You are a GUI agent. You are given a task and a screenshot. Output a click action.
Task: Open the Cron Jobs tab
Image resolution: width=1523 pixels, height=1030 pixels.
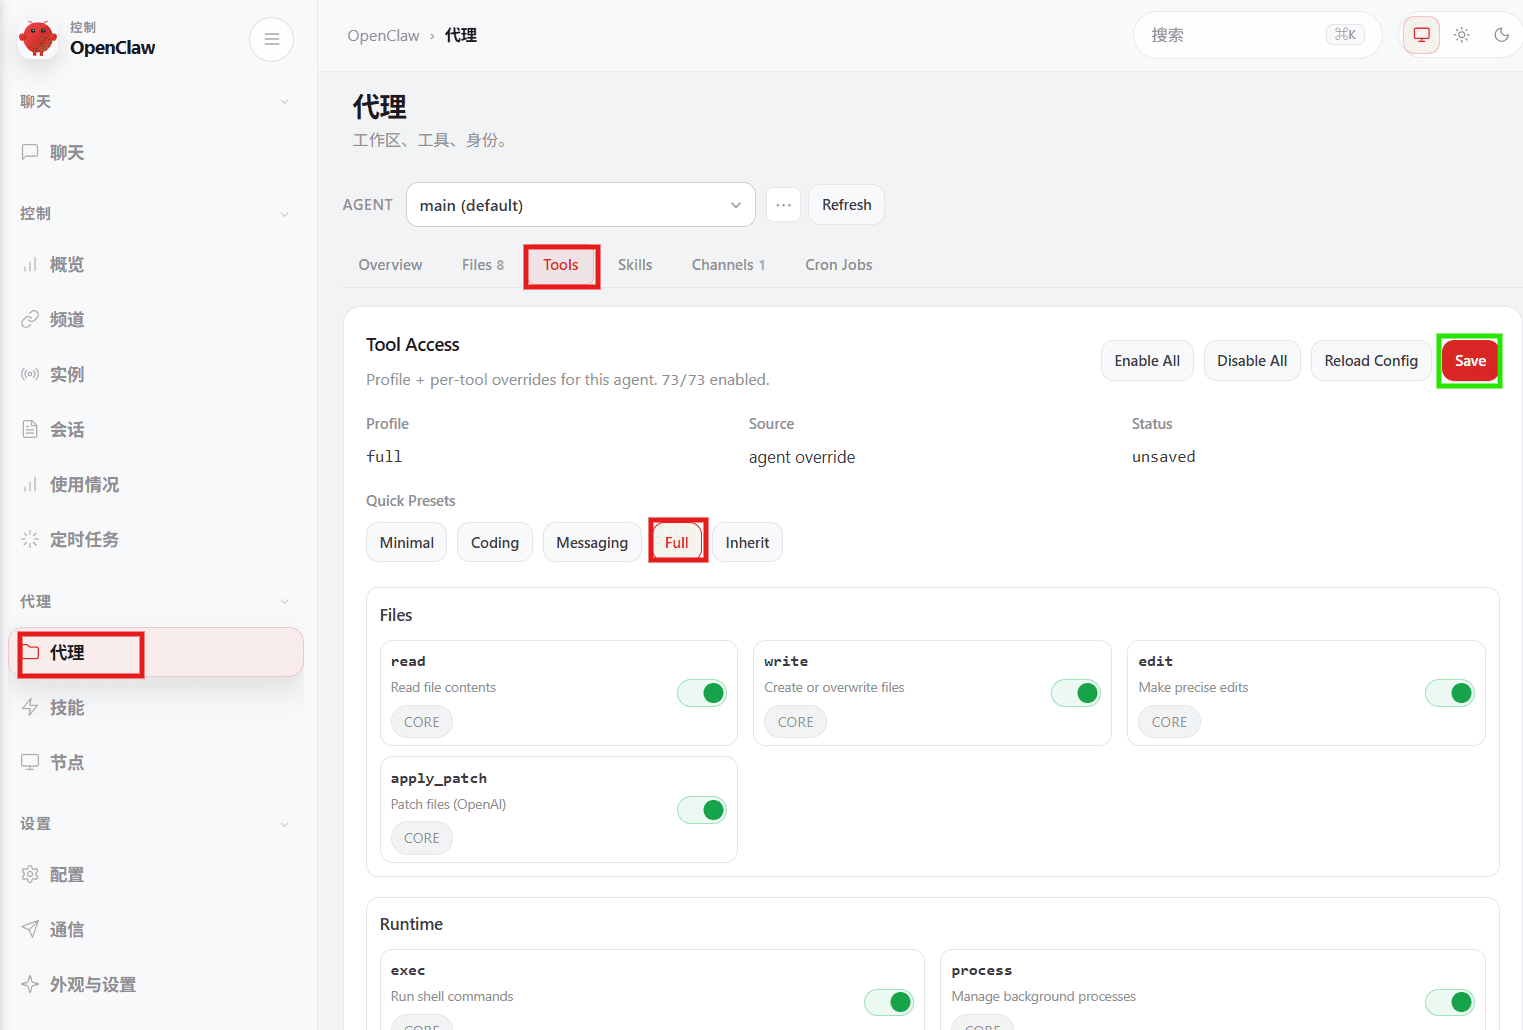coord(839,265)
